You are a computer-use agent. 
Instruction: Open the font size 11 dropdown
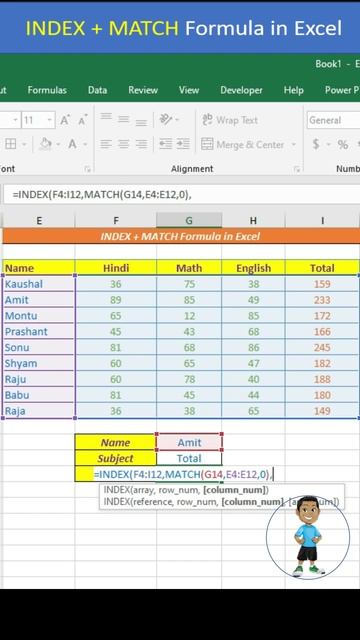click(50, 120)
